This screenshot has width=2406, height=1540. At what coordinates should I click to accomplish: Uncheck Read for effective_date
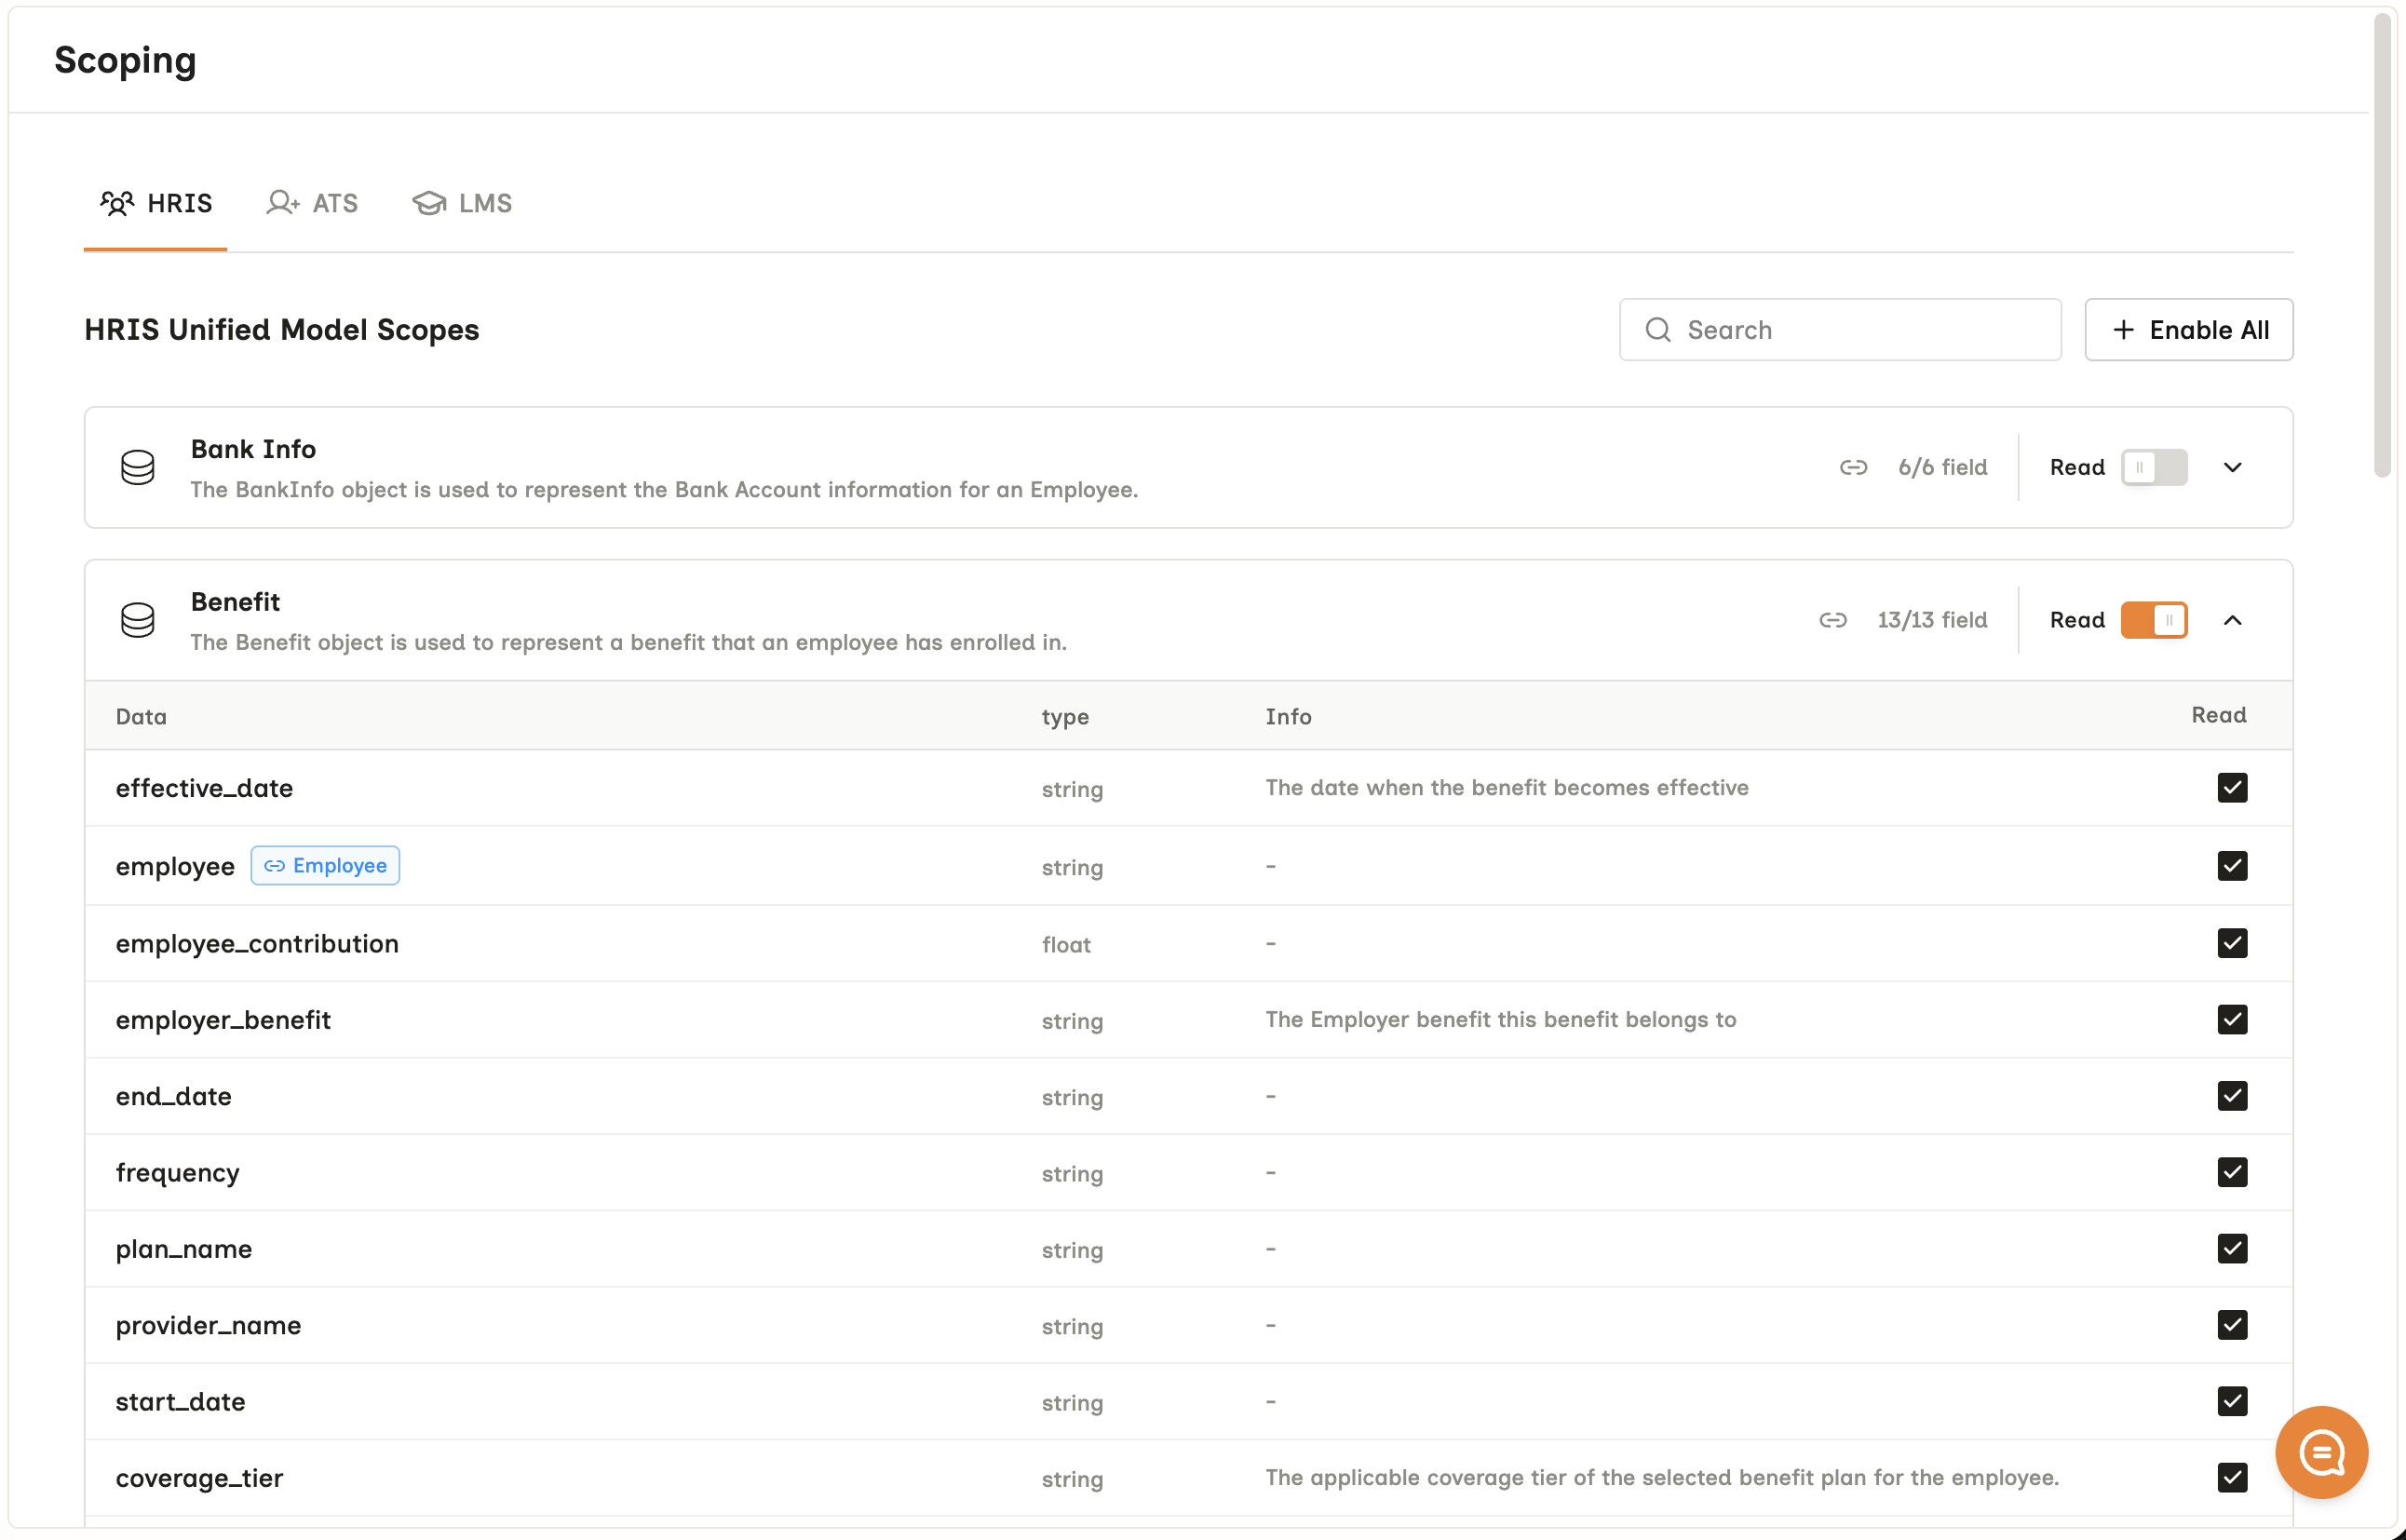point(2232,788)
